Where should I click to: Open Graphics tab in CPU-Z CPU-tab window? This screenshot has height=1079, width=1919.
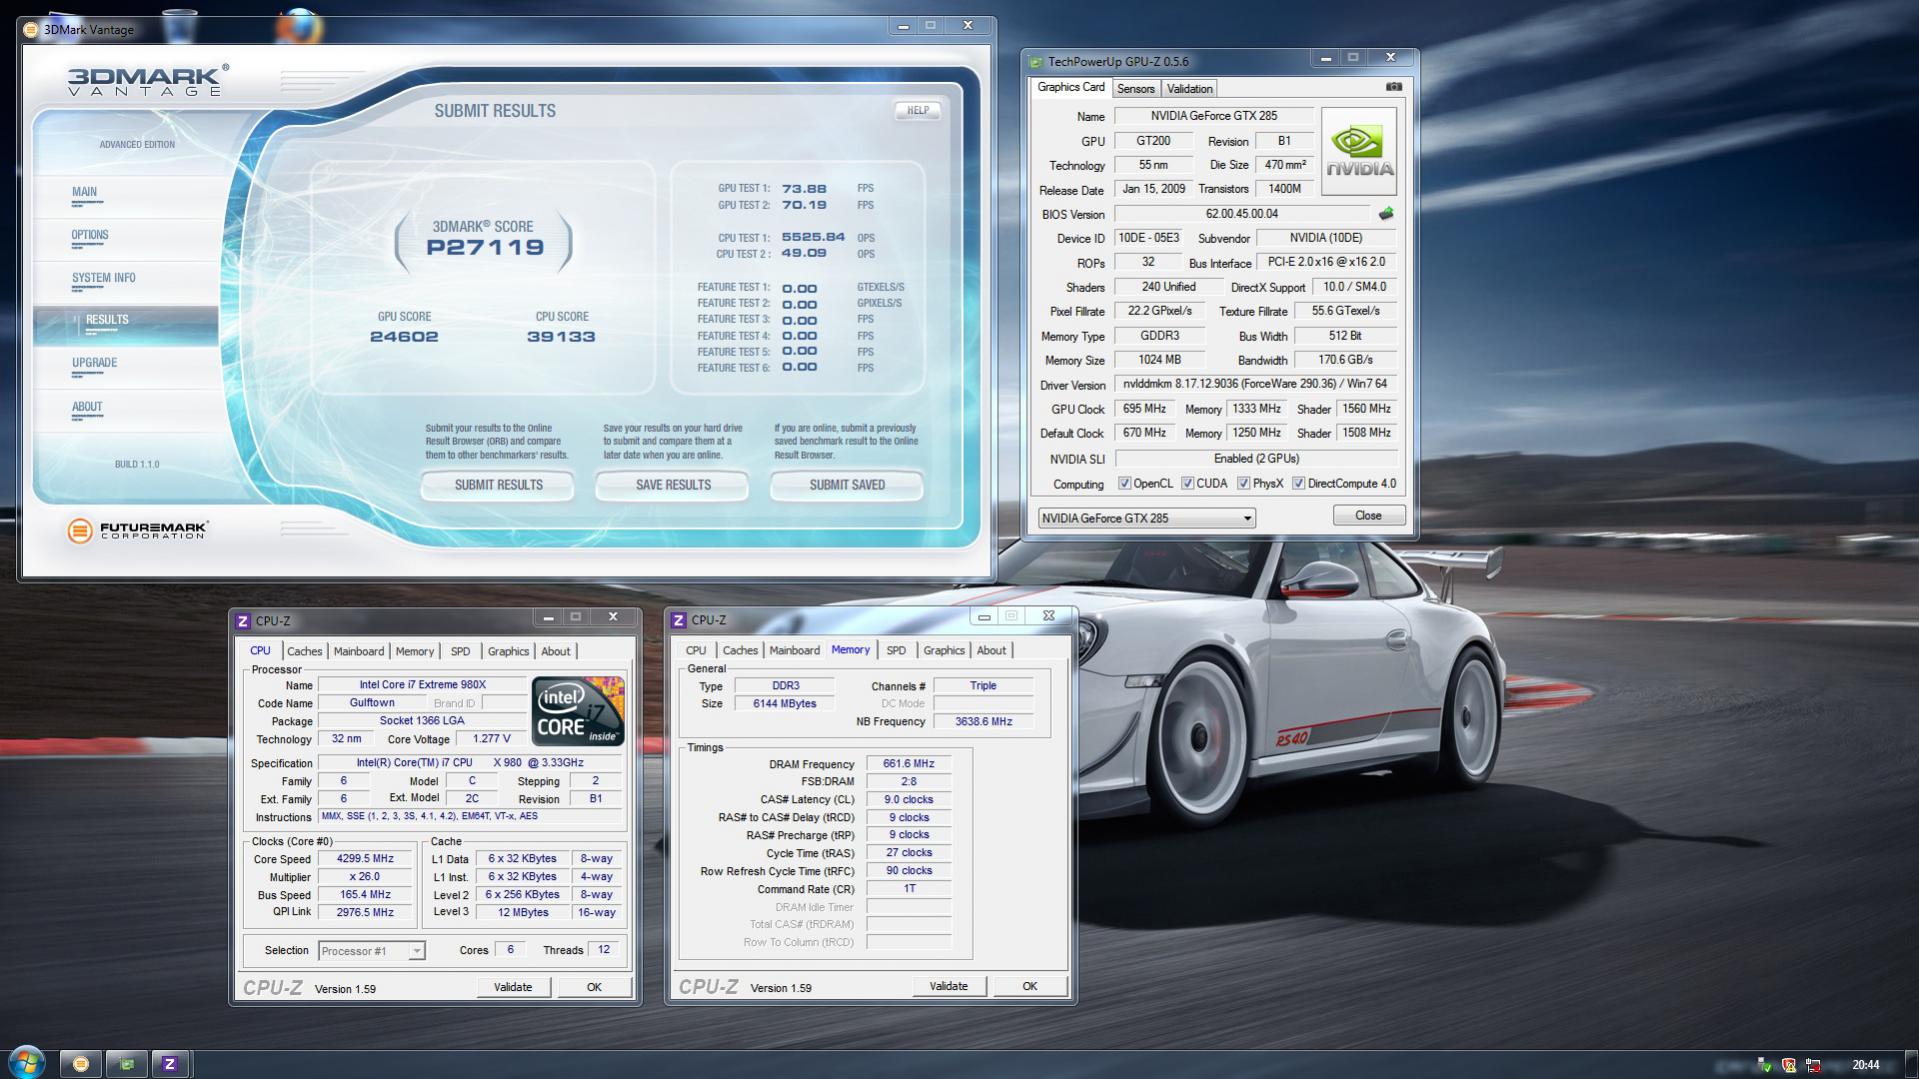click(508, 651)
